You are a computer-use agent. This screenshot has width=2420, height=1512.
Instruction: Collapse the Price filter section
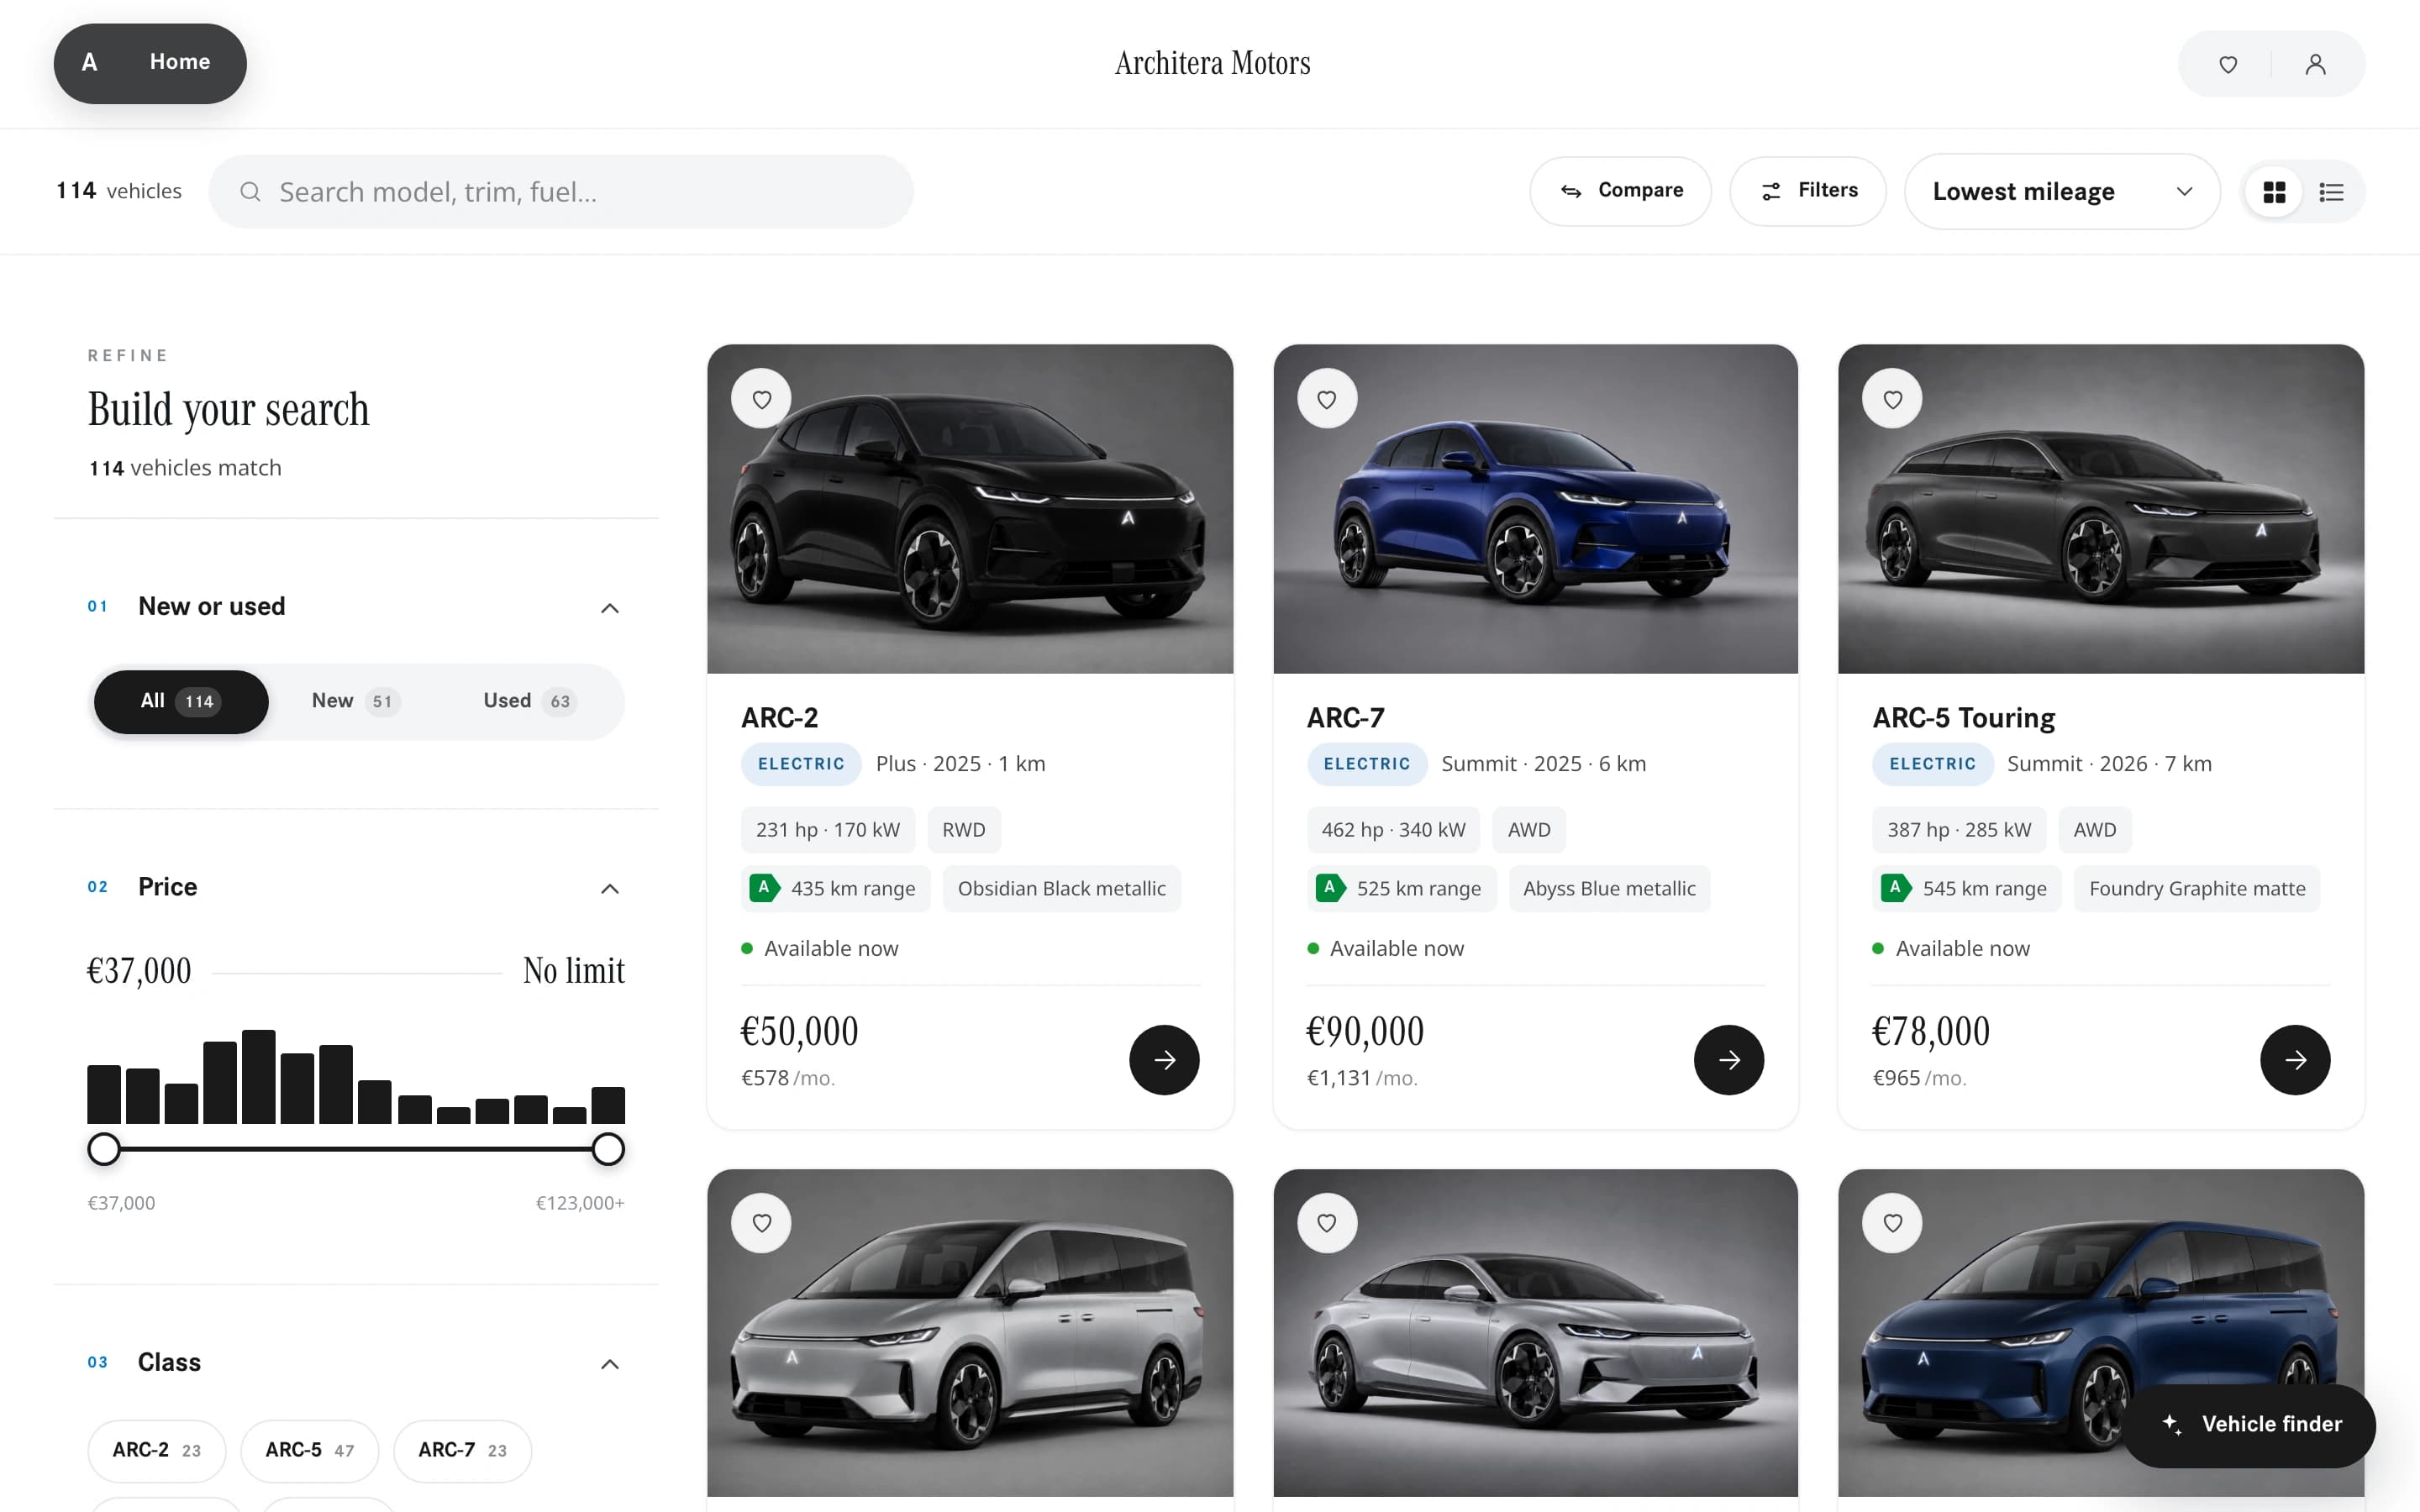pos(609,889)
